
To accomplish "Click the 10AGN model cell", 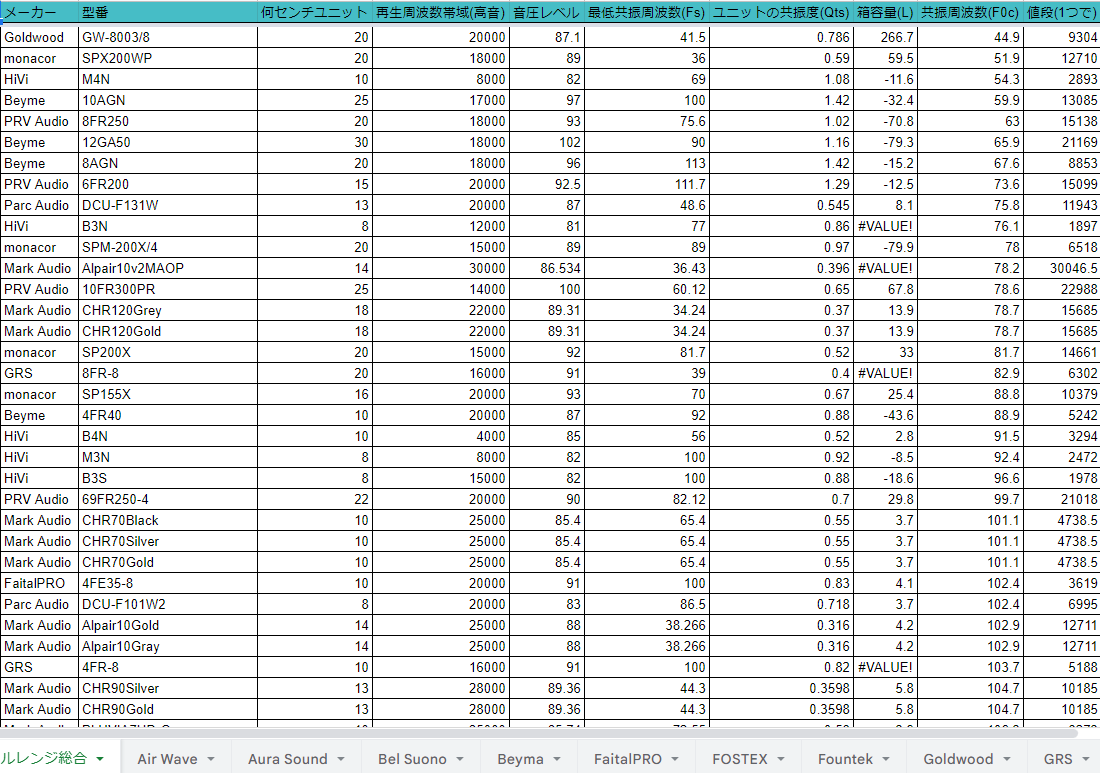I will (168, 100).
